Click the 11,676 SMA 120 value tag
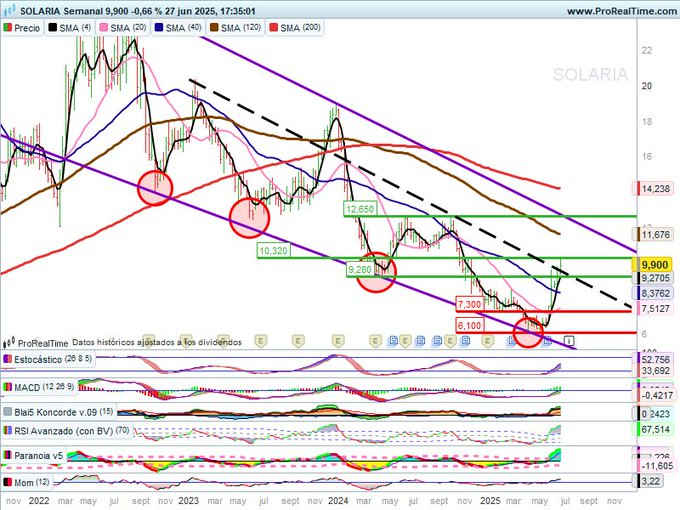Screen dimensions: 680x510 654,235
